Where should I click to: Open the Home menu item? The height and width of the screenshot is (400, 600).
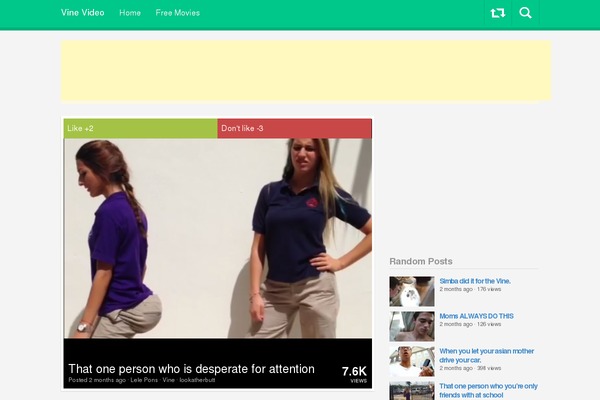pyautogui.click(x=130, y=13)
